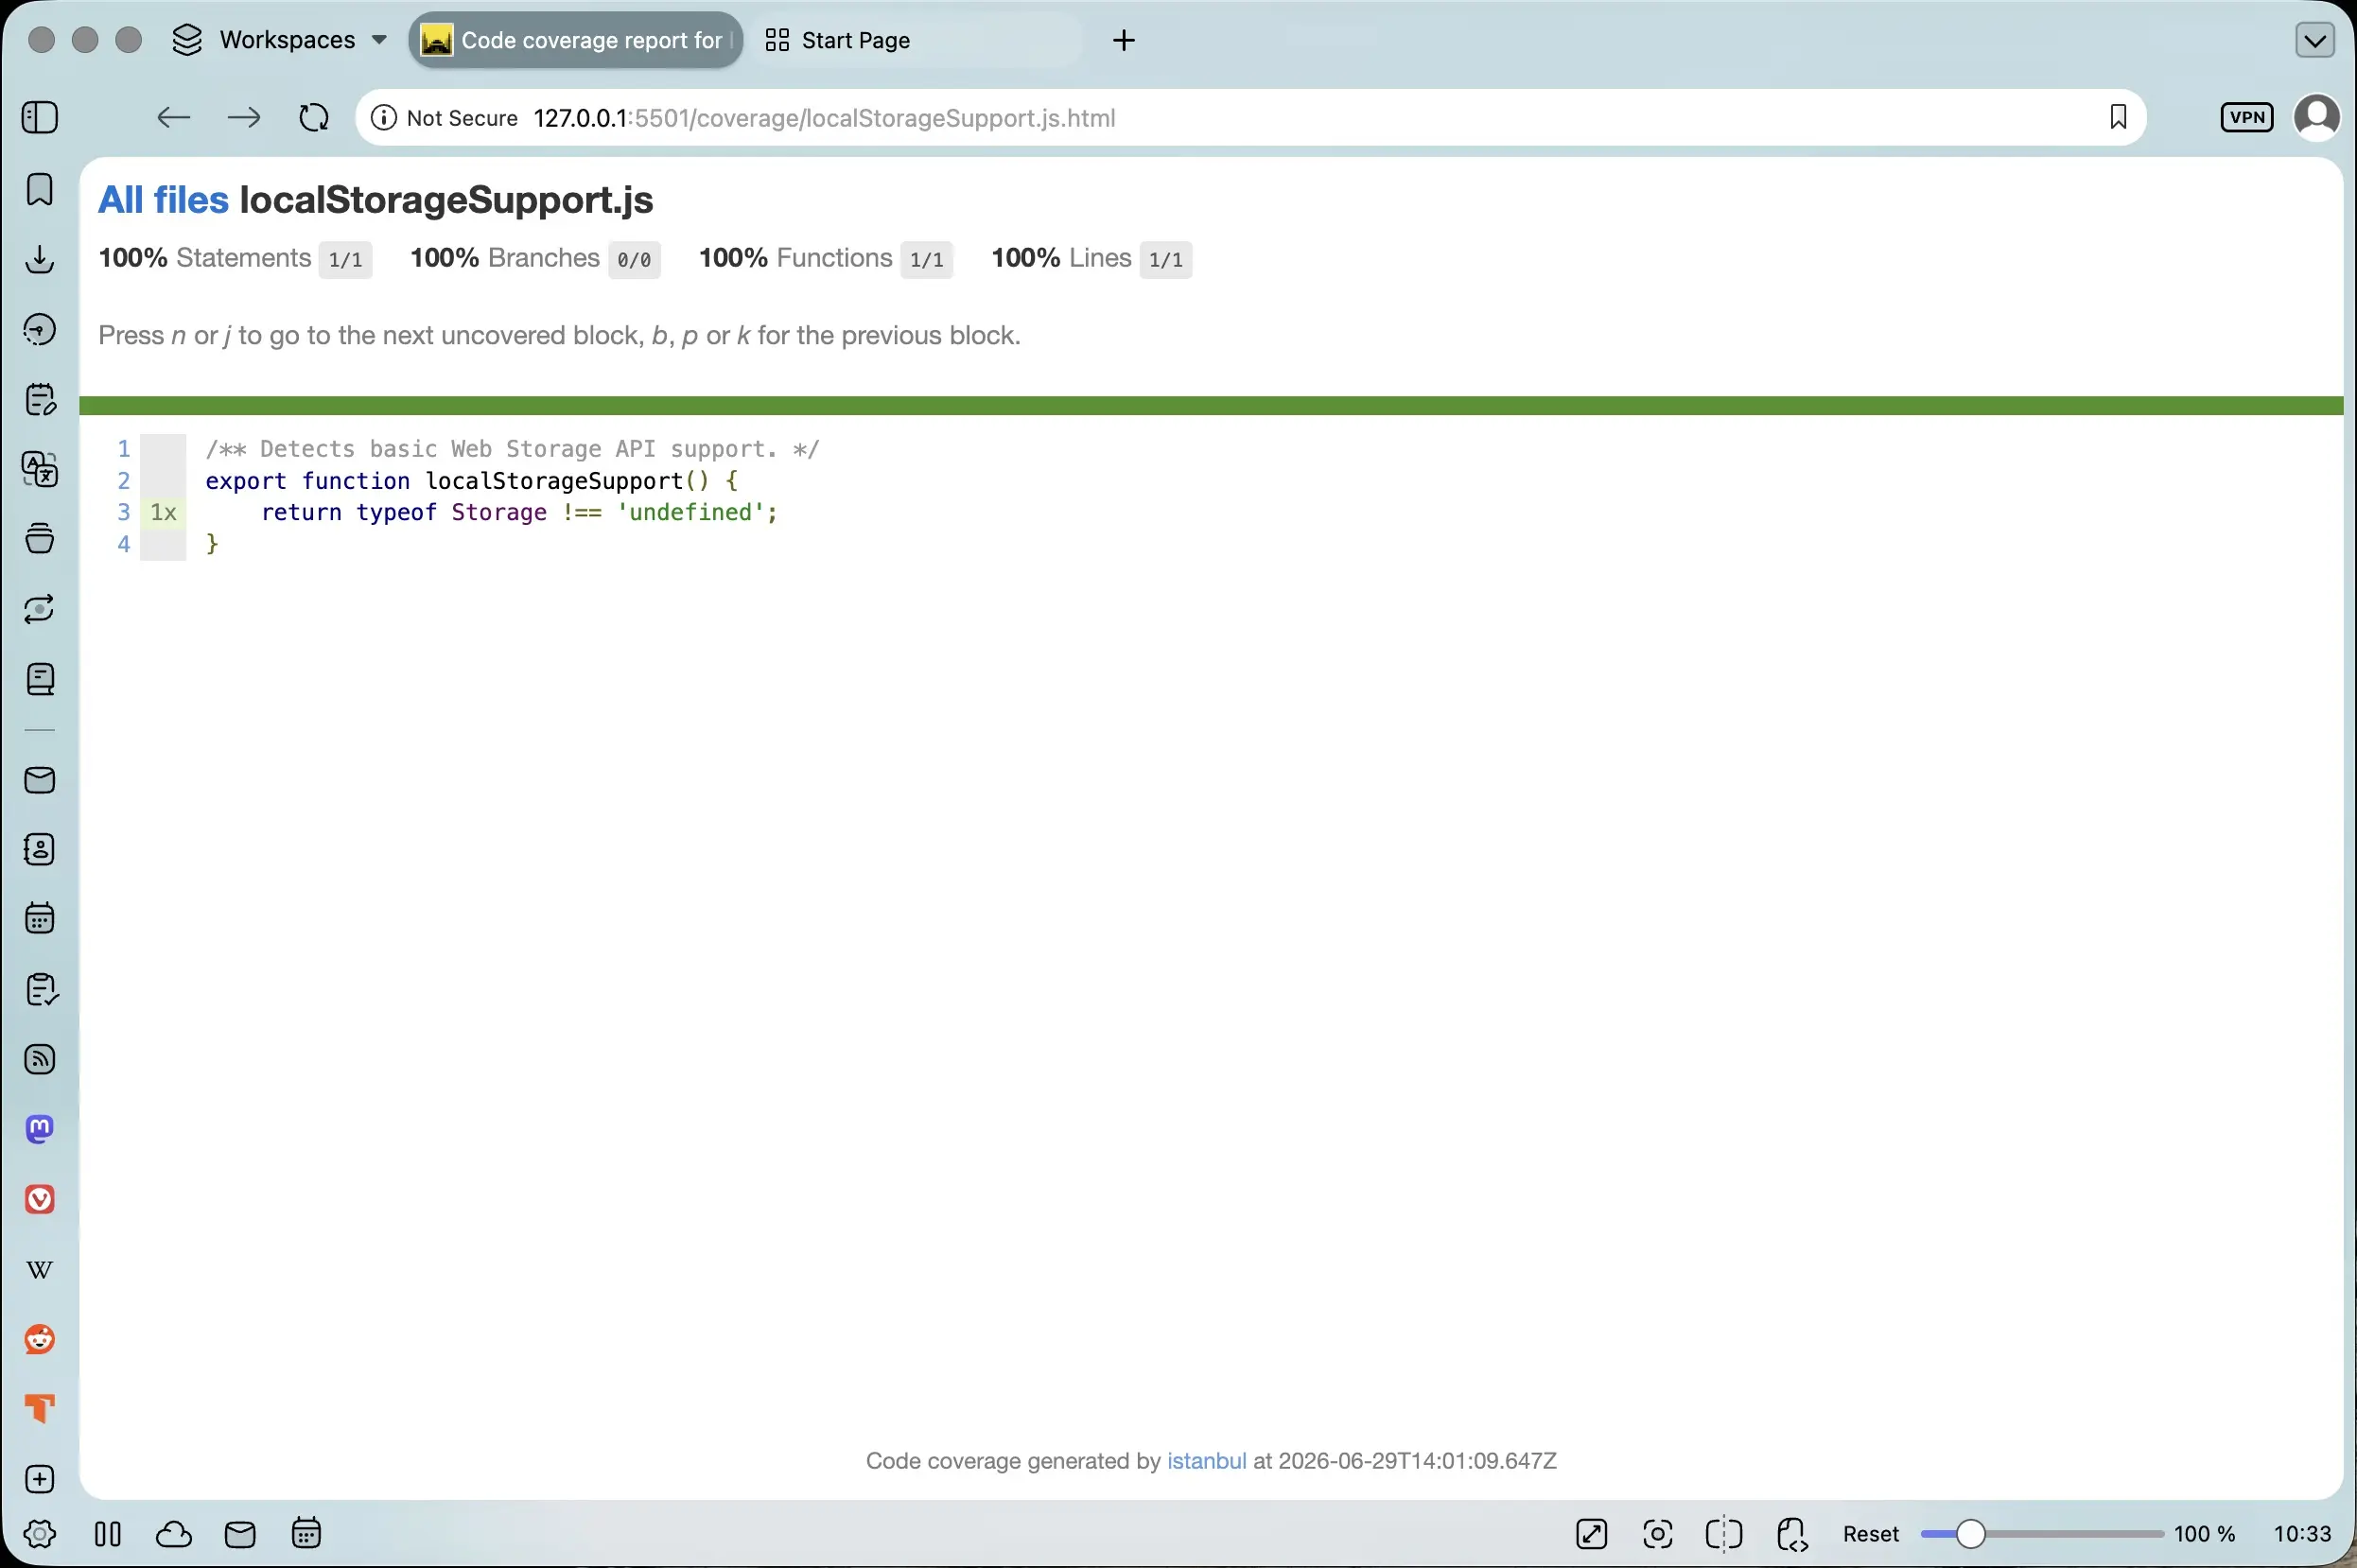Follow the All files link

coord(164,200)
